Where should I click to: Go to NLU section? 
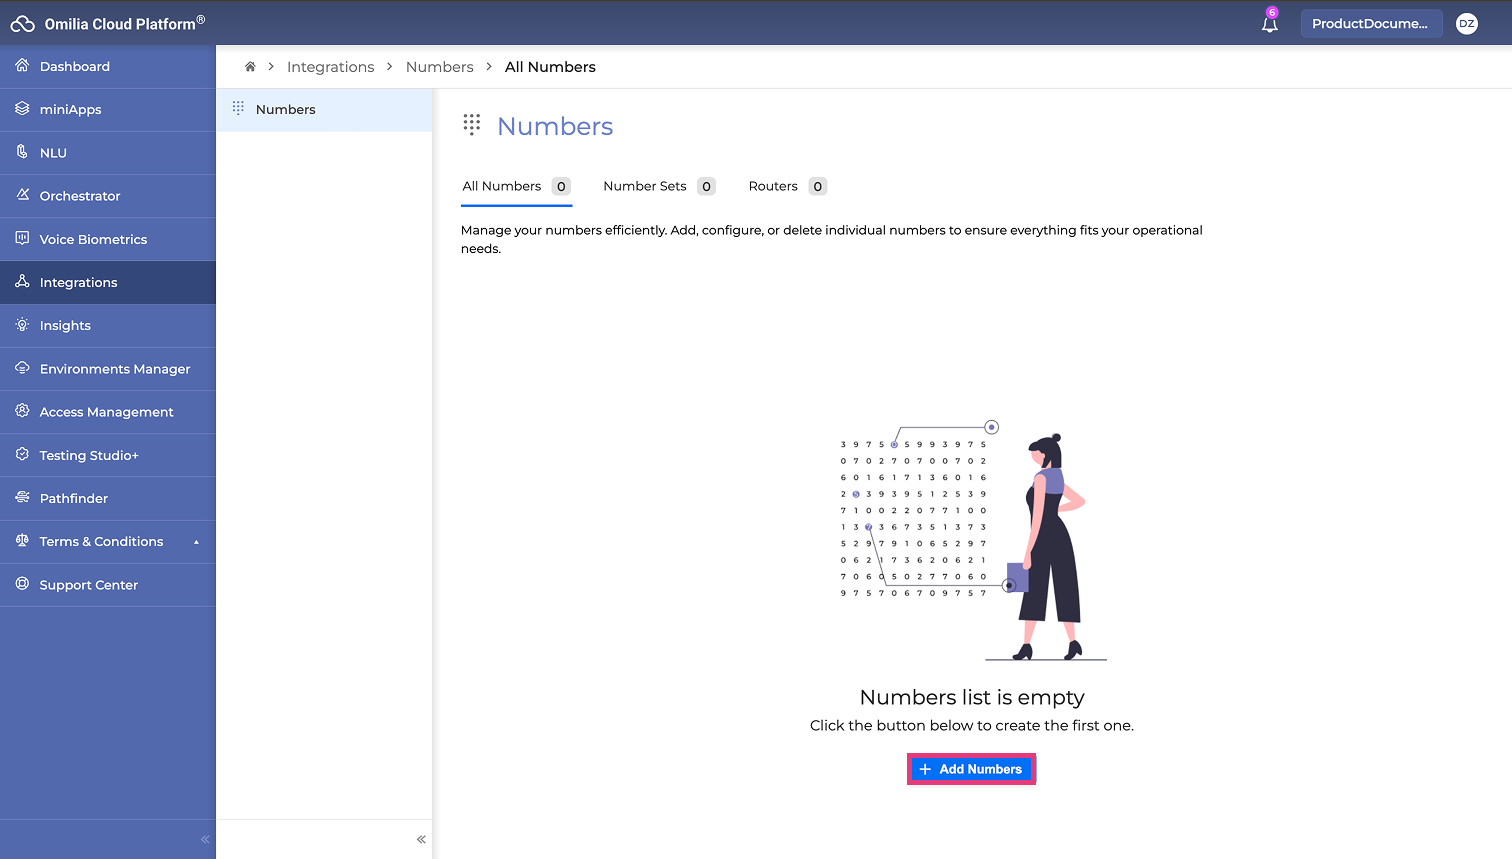[x=53, y=153]
